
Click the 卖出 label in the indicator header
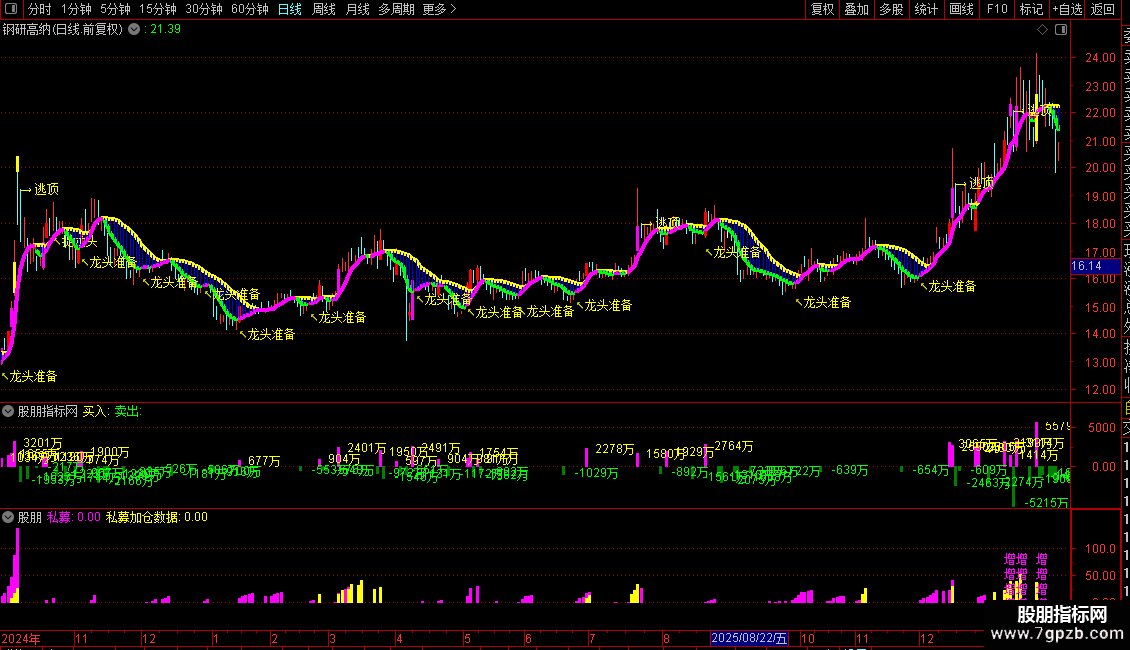point(128,411)
